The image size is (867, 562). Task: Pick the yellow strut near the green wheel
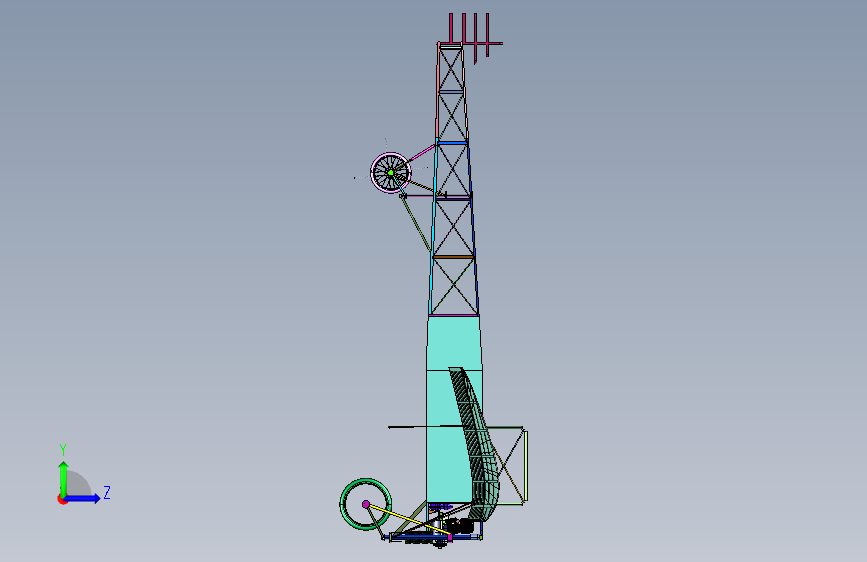[x=408, y=519]
